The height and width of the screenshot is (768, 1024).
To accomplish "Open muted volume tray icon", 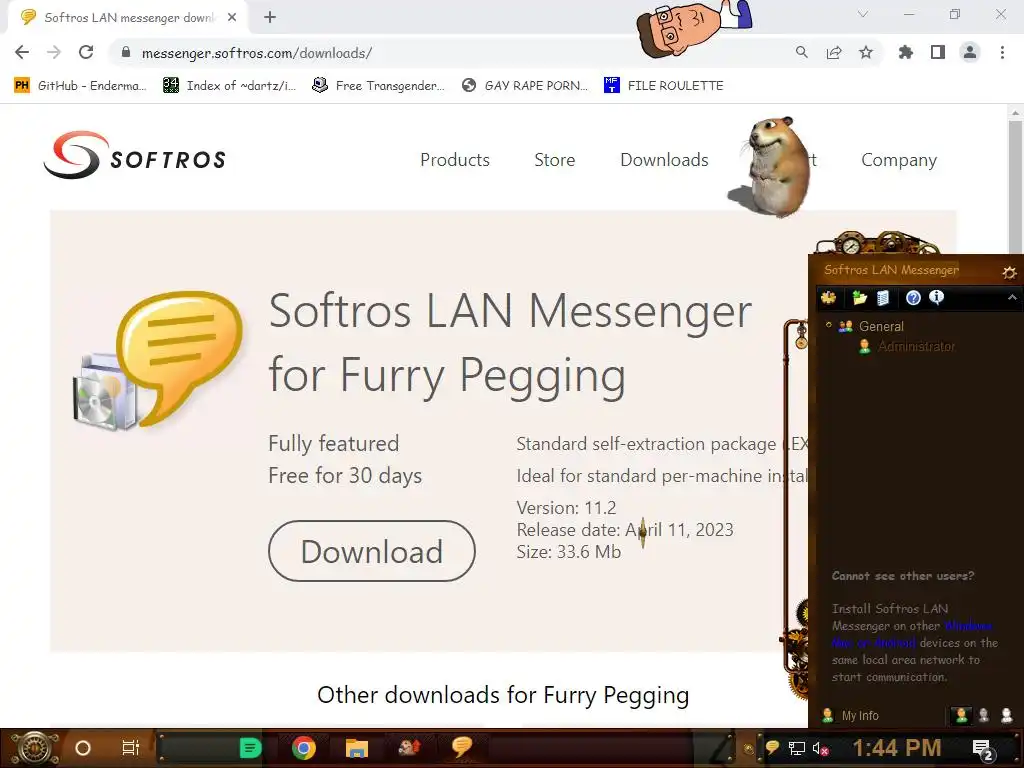I will pyautogui.click(x=821, y=748).
